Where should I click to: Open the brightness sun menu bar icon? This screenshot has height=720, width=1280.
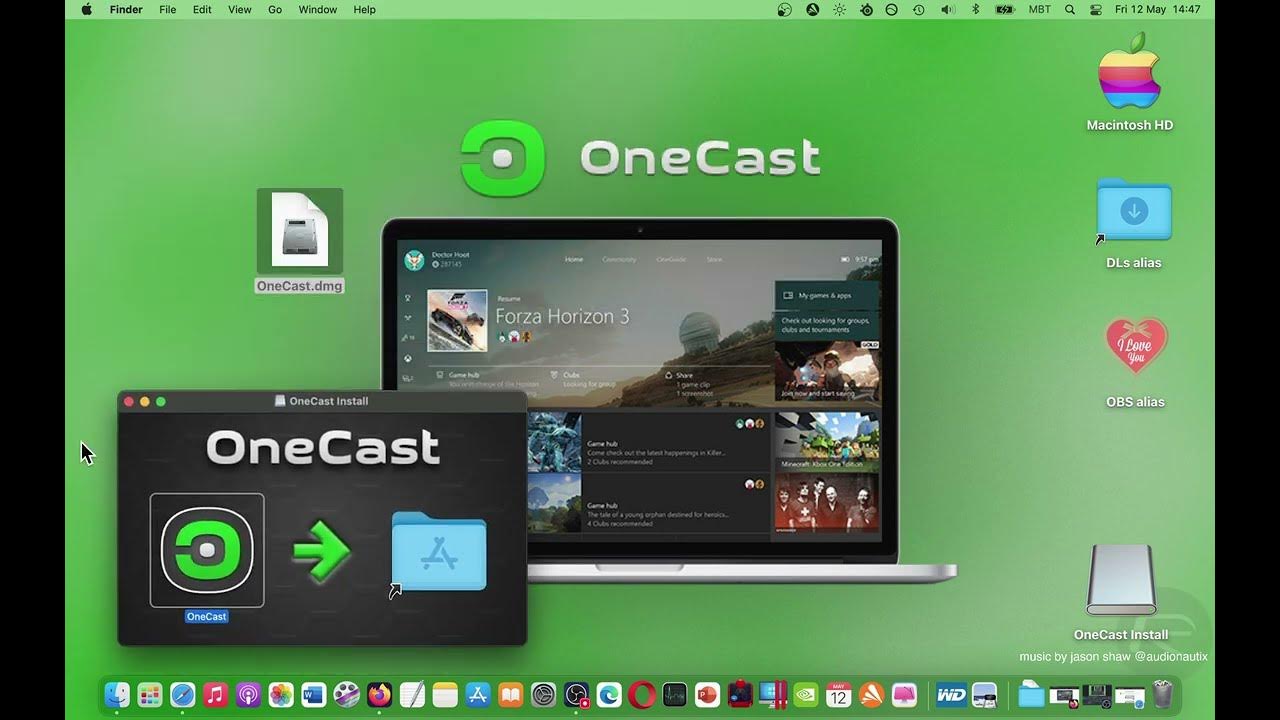coord(839,9)
